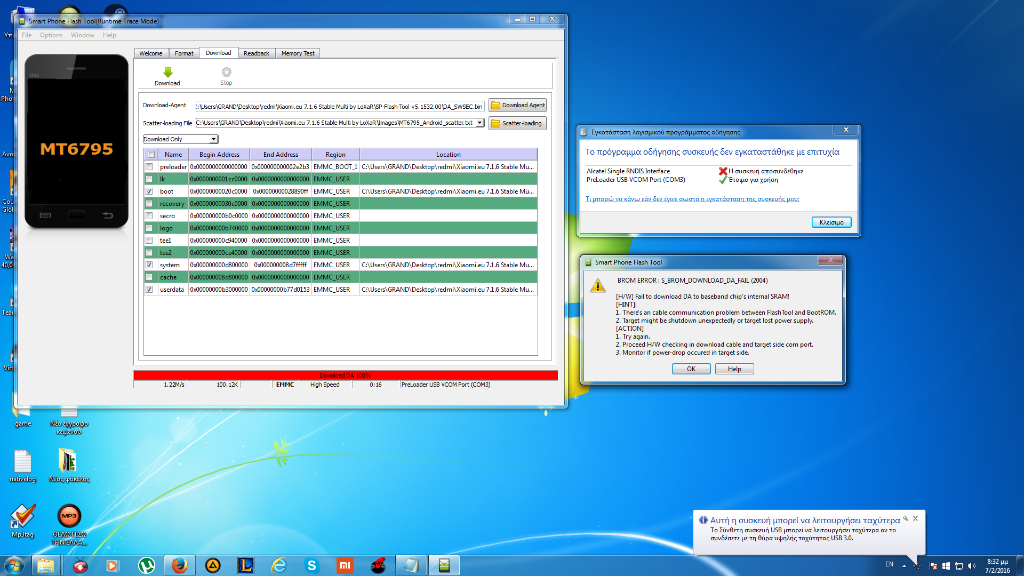
Task: Toggle the userdata partition checkbox
Action: click(x=150, y=289)
